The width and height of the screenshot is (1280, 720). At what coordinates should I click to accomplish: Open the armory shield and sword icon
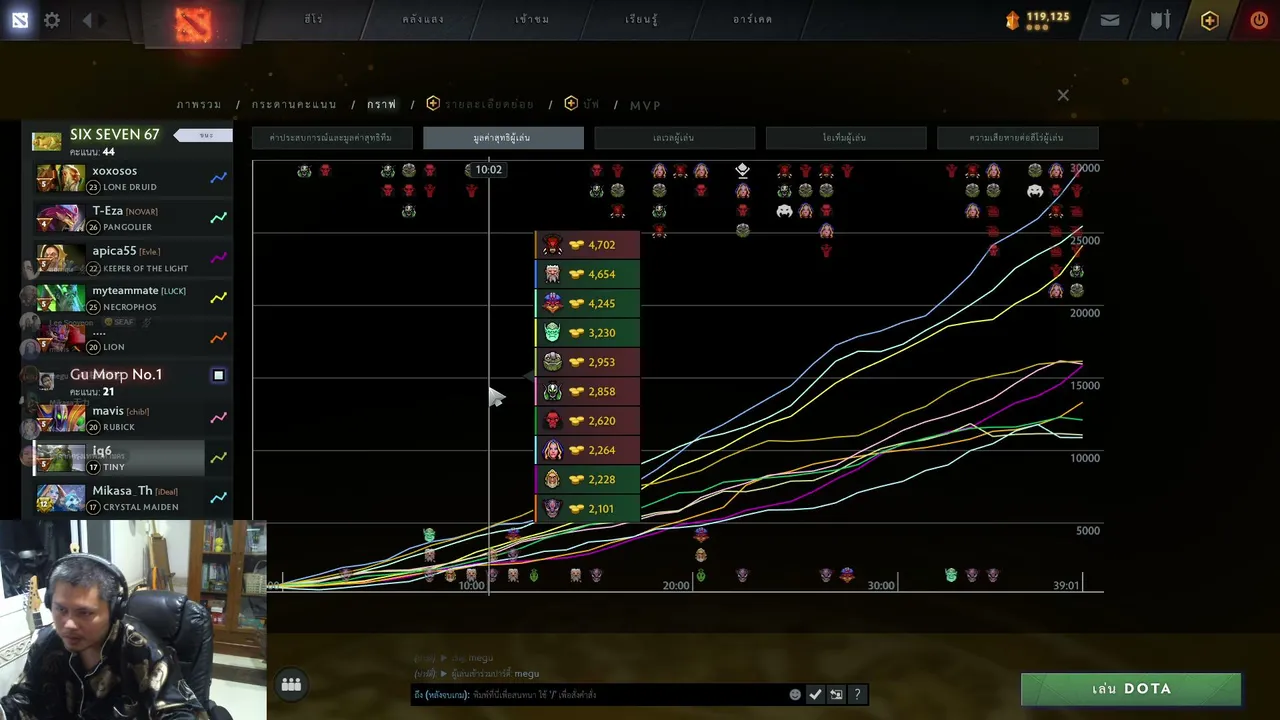[1160, 20]
